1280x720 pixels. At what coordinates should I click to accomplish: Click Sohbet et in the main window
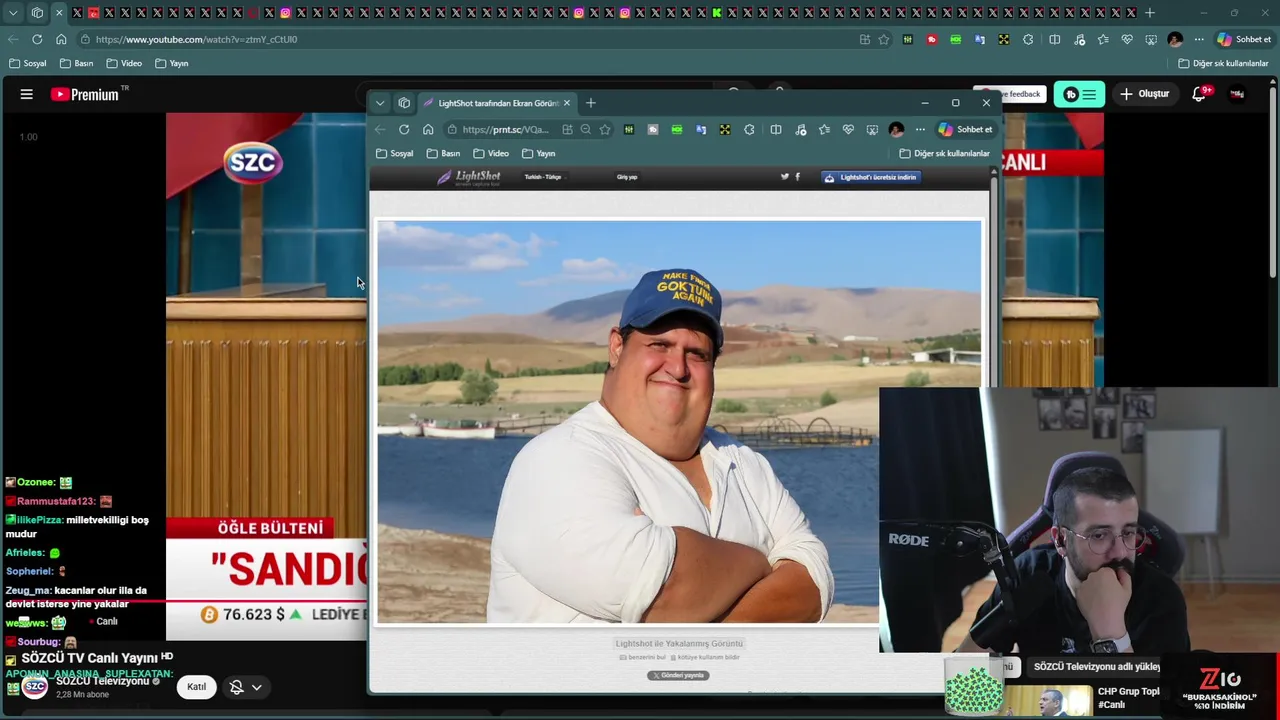click(1244, 39)
